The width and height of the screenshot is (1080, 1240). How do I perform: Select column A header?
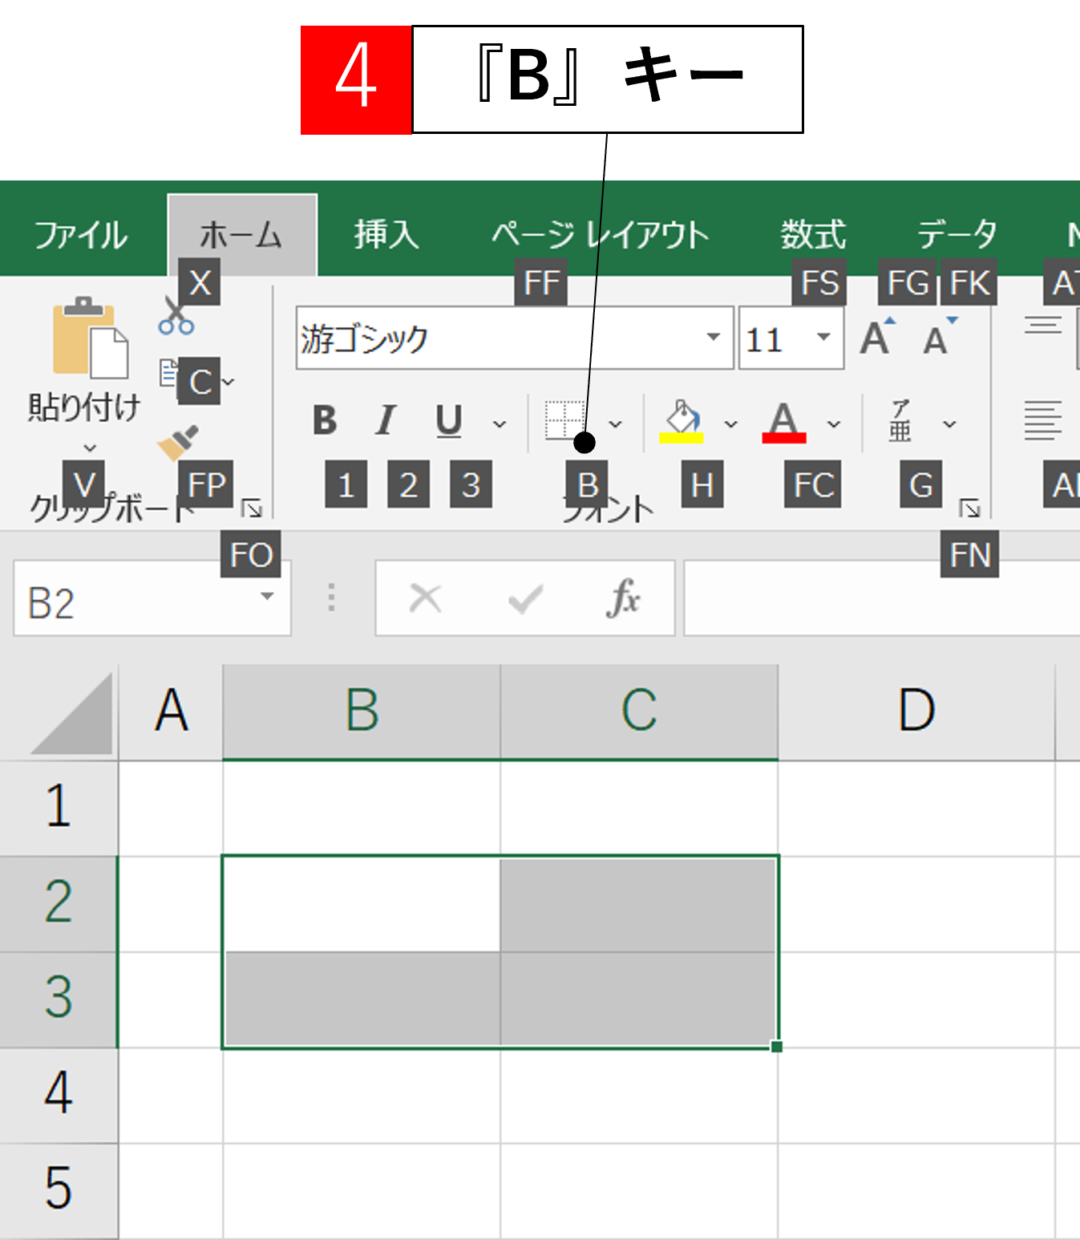pos(171,712)
